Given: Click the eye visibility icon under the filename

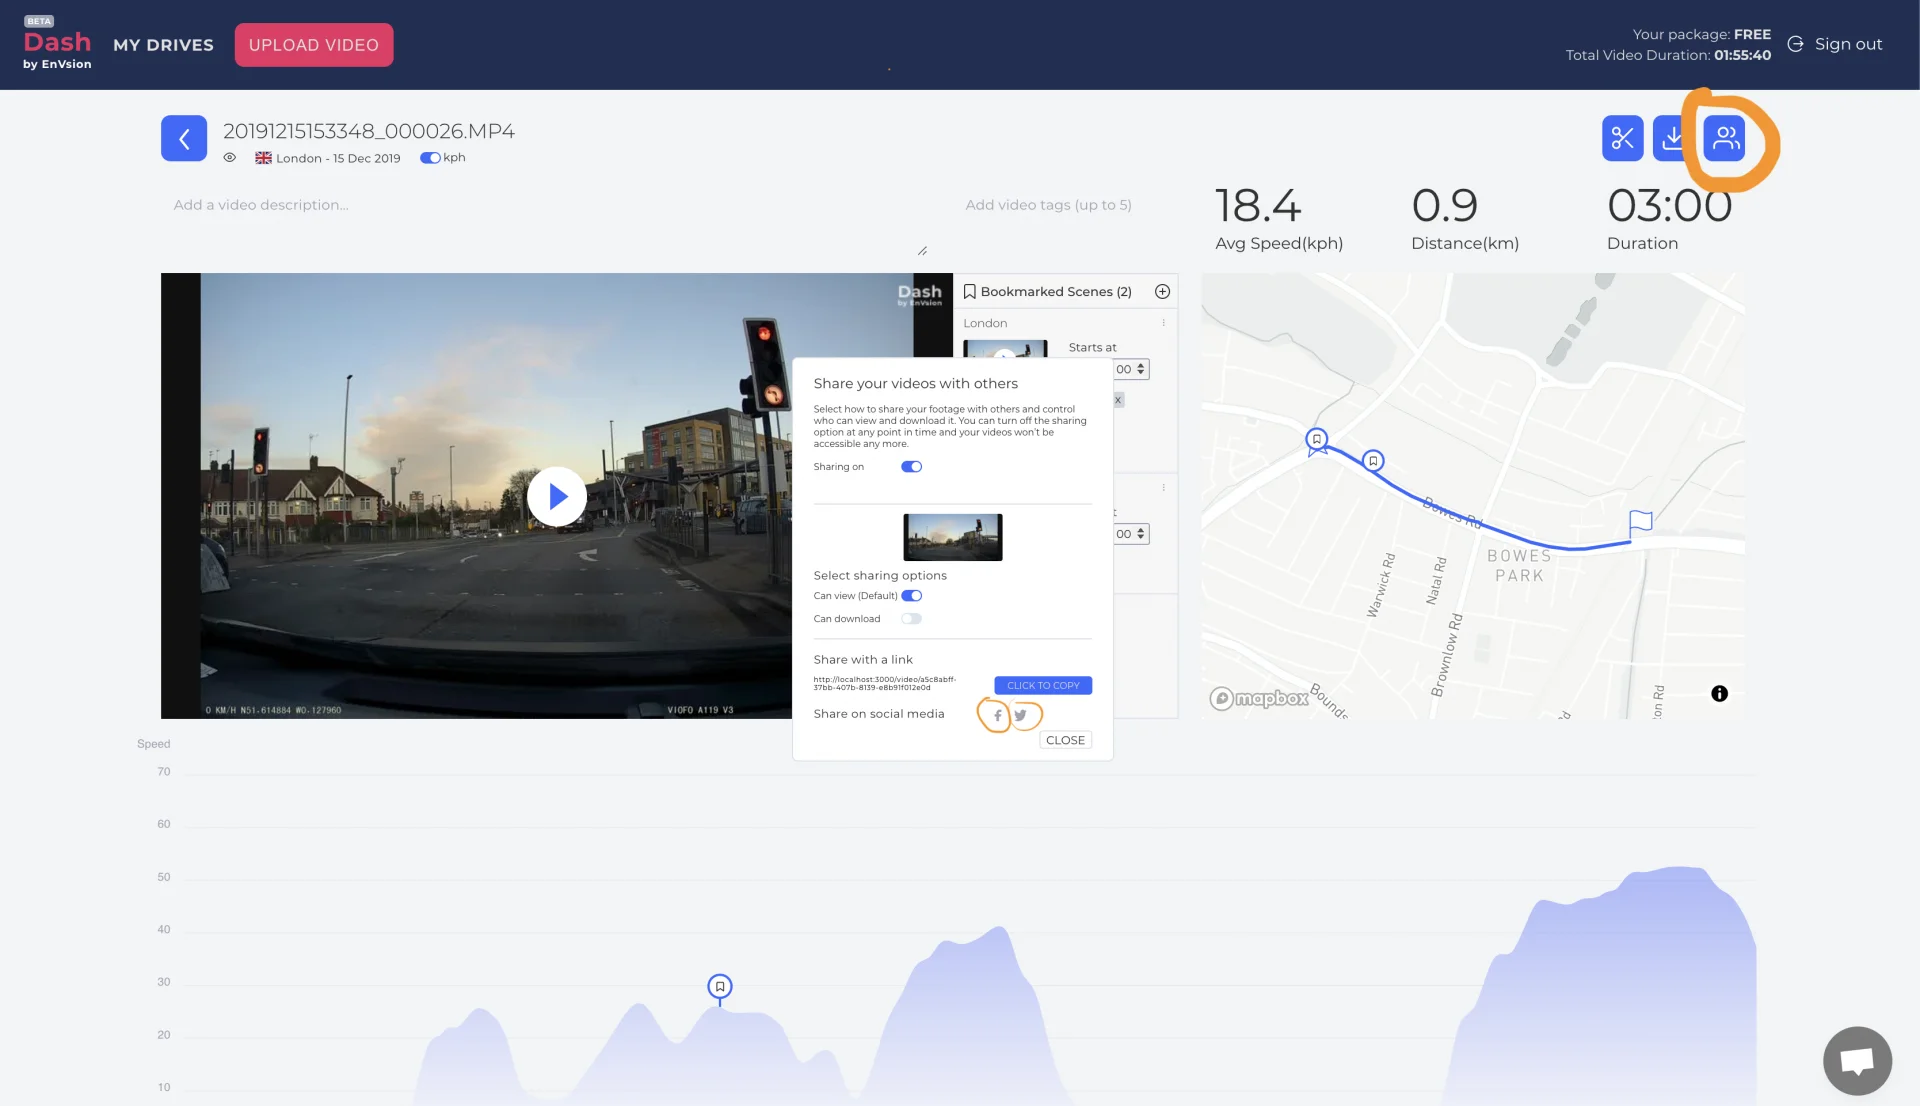Looking at the screenshot, I should (x=230, y=158).
